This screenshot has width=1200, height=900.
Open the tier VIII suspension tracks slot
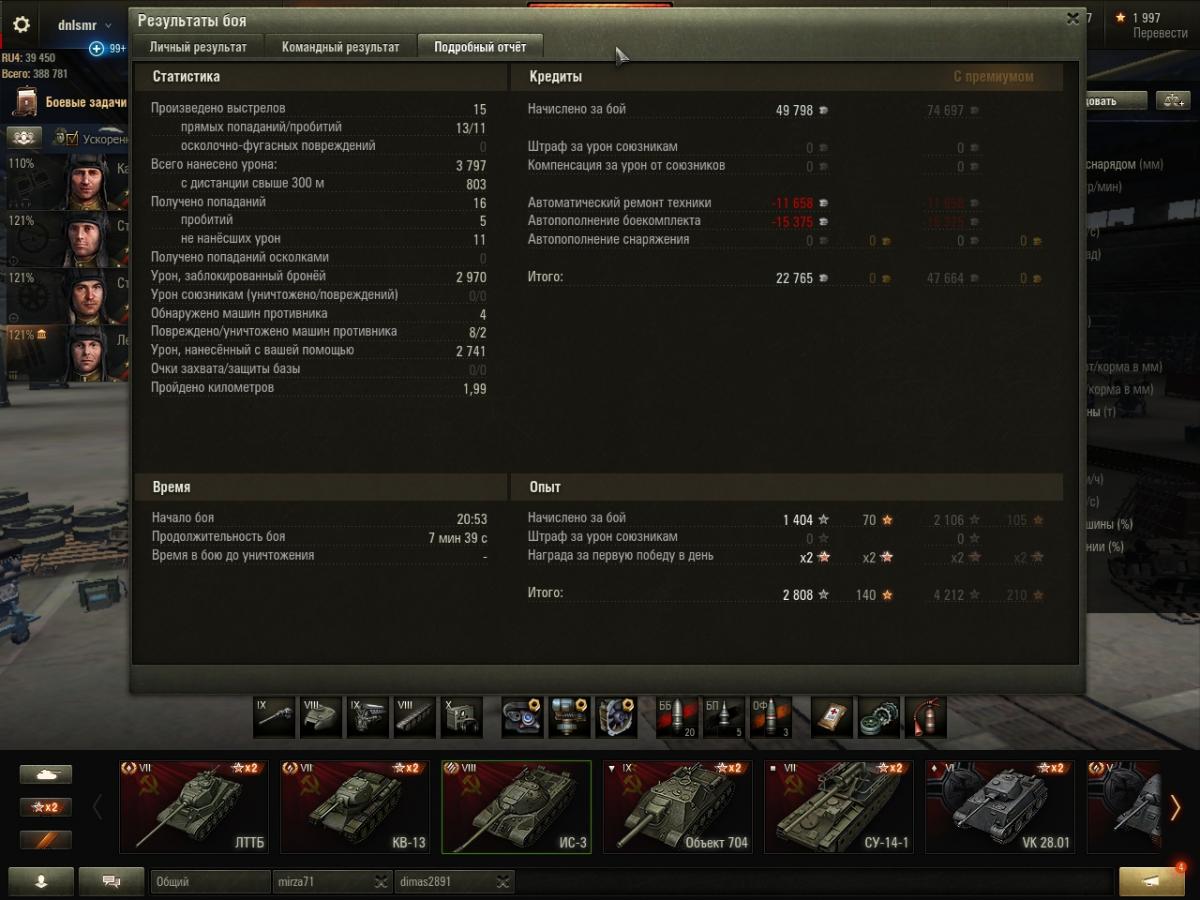pyautogui.click(x=415, y=717)
